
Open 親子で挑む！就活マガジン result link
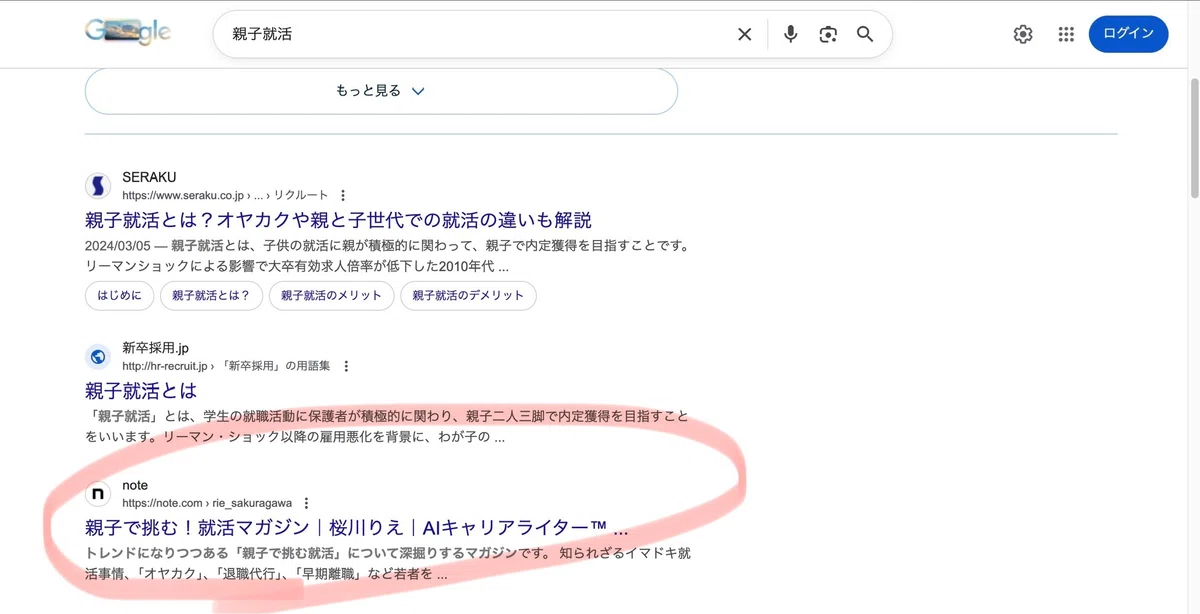[357, 528]
